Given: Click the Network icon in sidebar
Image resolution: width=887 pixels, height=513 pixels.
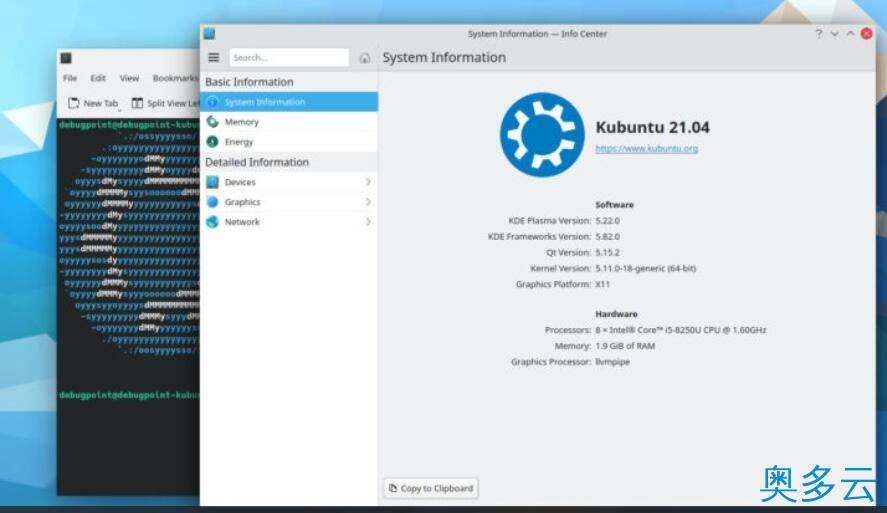Looking at the screenshot, I should click(x=212, y=222).
